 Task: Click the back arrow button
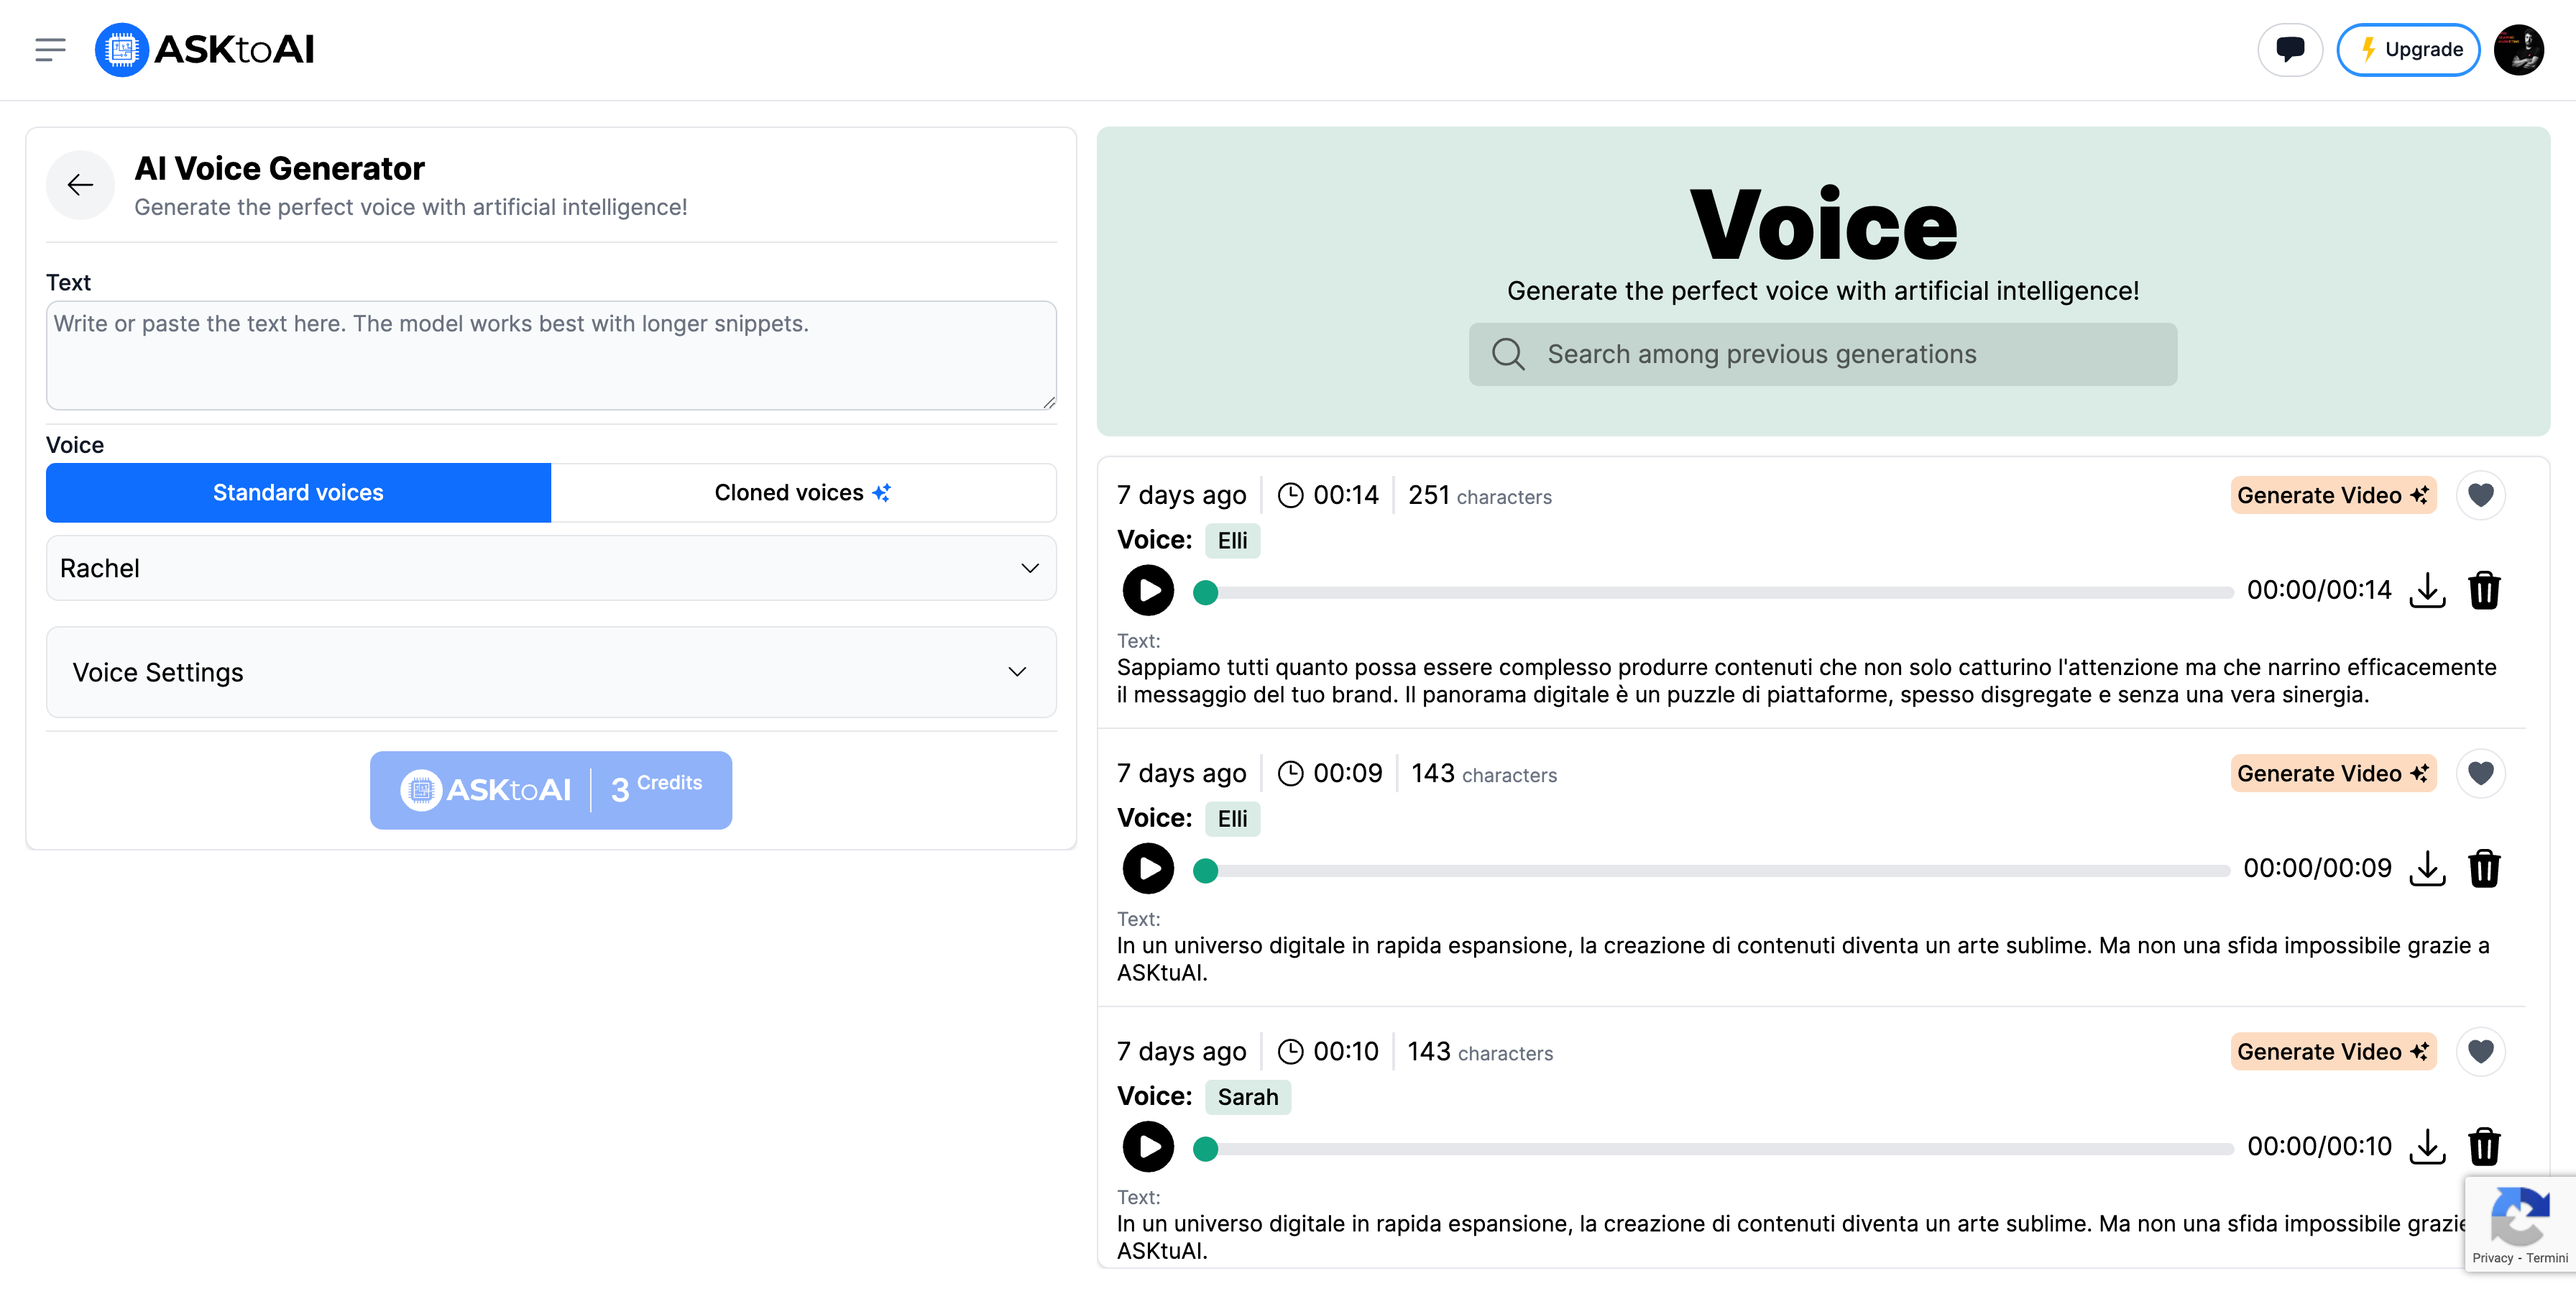(80, 185)
